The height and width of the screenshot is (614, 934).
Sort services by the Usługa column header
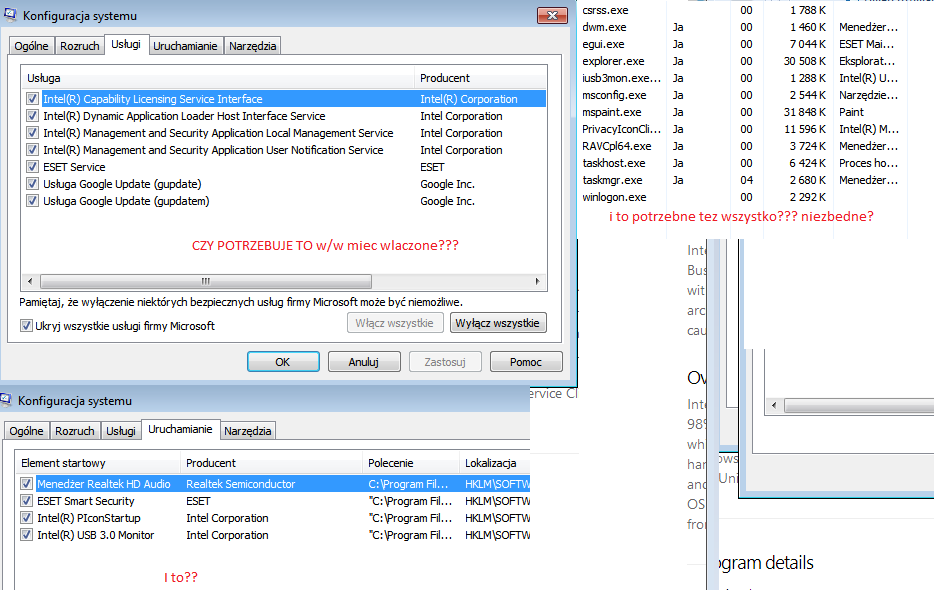(x=218, y=78)
